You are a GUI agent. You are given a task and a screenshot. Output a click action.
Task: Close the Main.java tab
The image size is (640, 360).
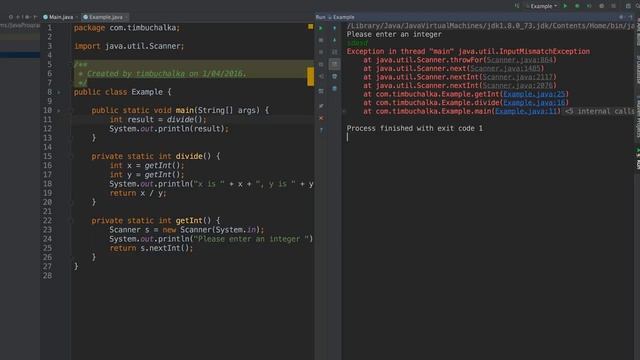tap(77, 17)
